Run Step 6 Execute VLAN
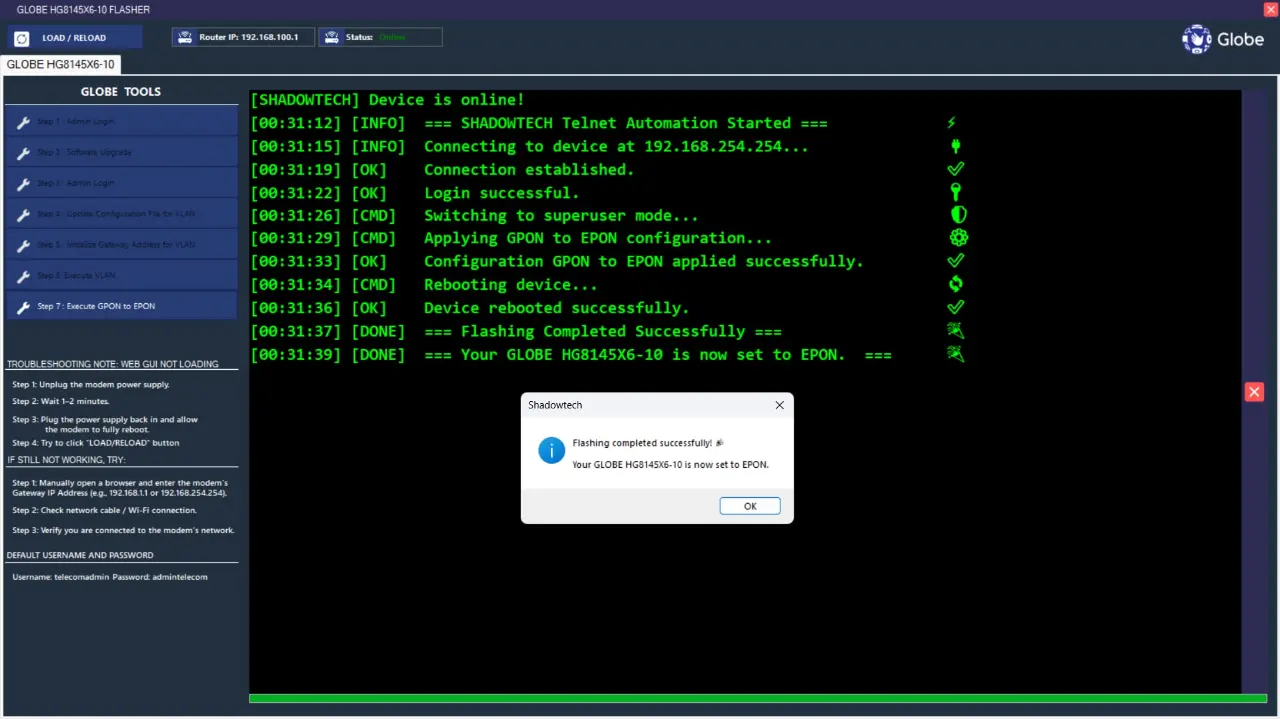The image size is (1280, 719). pos(121,276)
